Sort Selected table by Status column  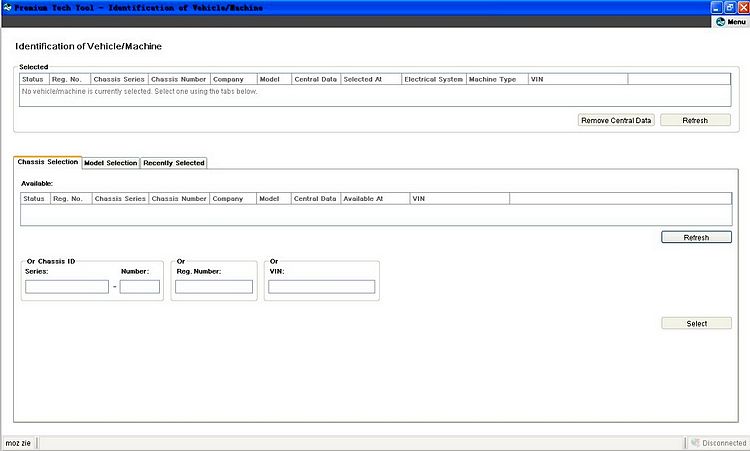pyautogui.click(x=34, y=79)
